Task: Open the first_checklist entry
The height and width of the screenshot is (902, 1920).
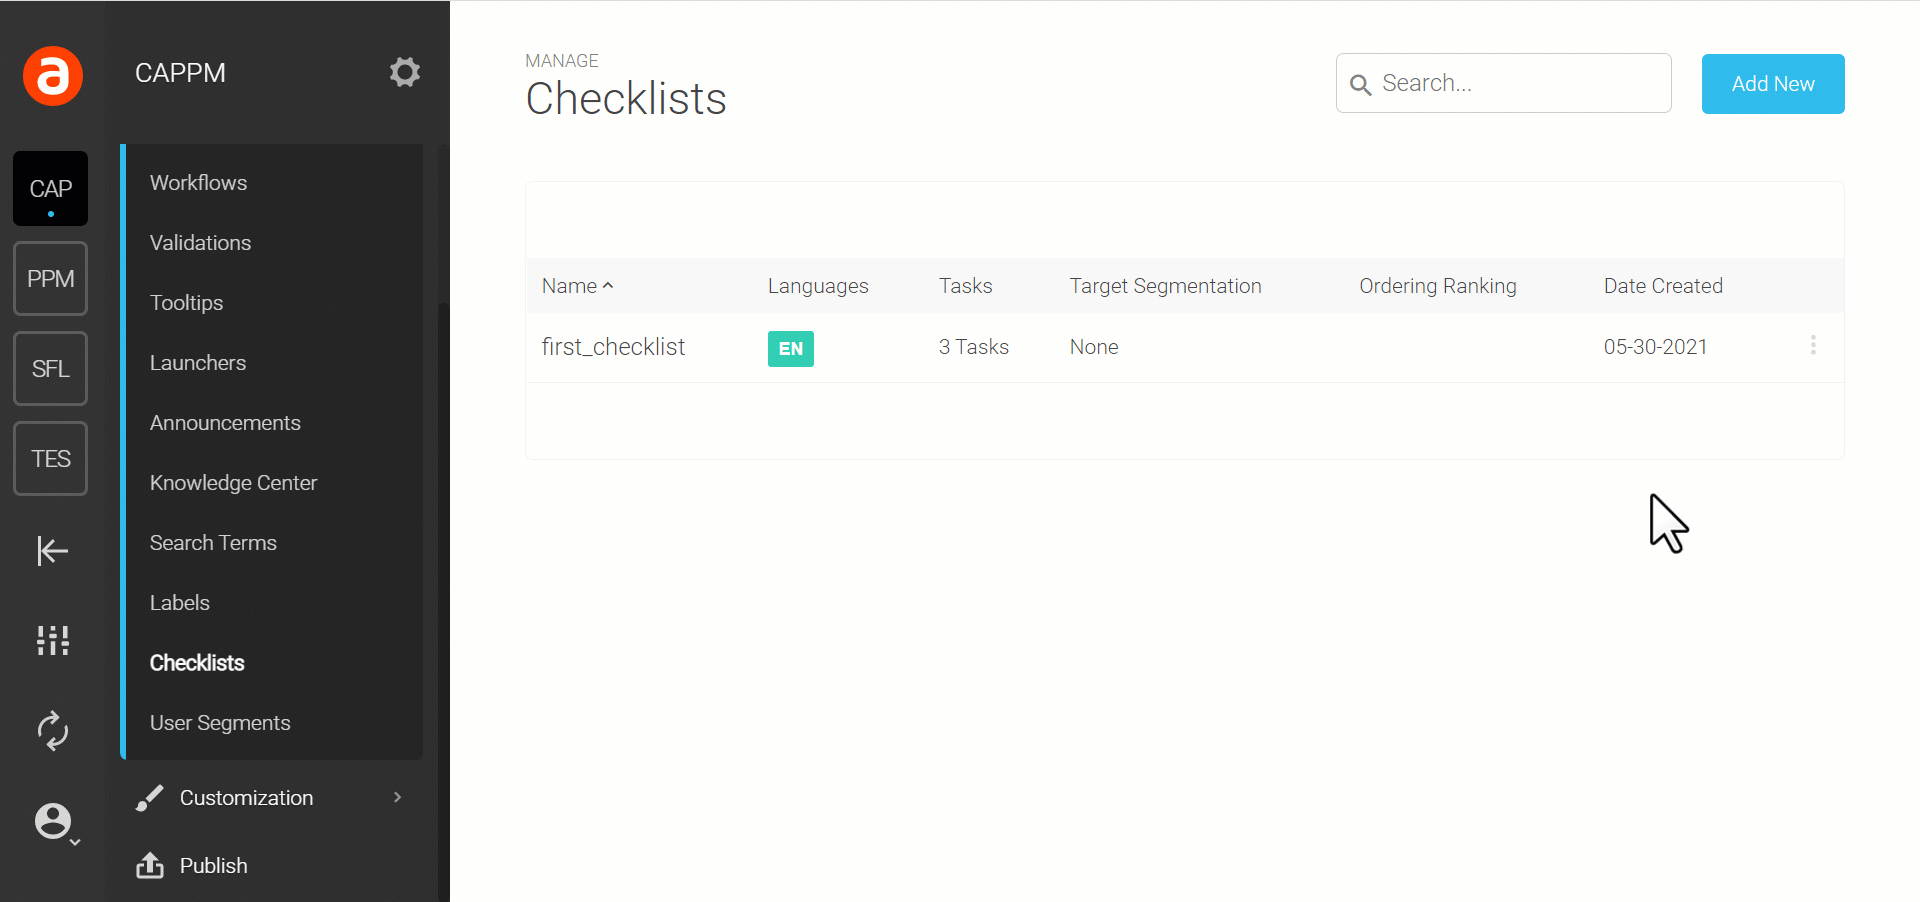Action: coord(613,347)
